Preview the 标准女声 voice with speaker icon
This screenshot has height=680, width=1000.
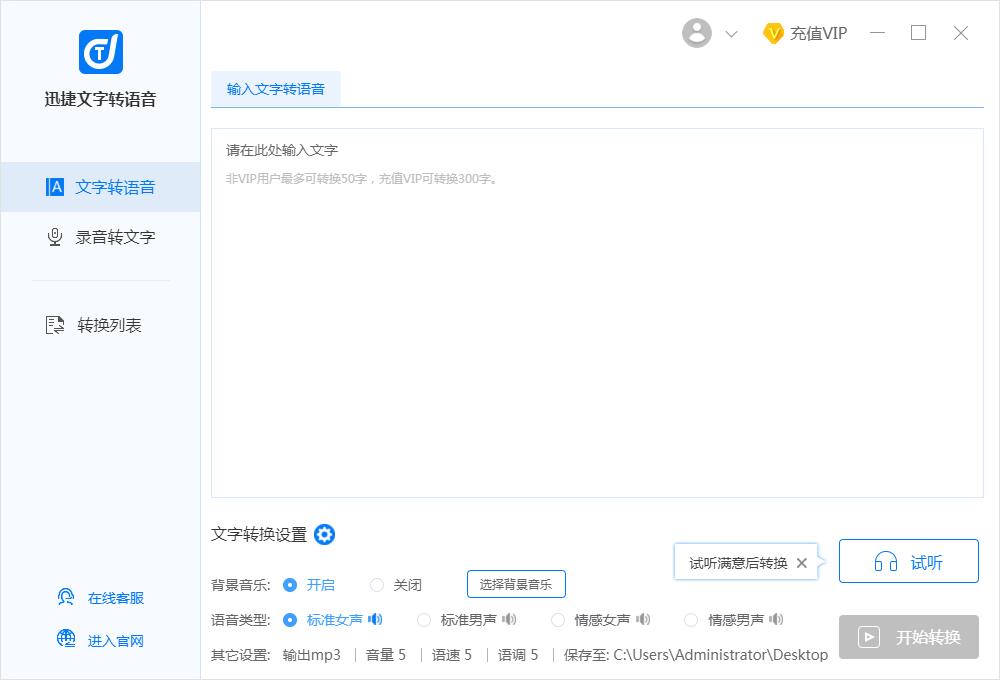(374, 619)
